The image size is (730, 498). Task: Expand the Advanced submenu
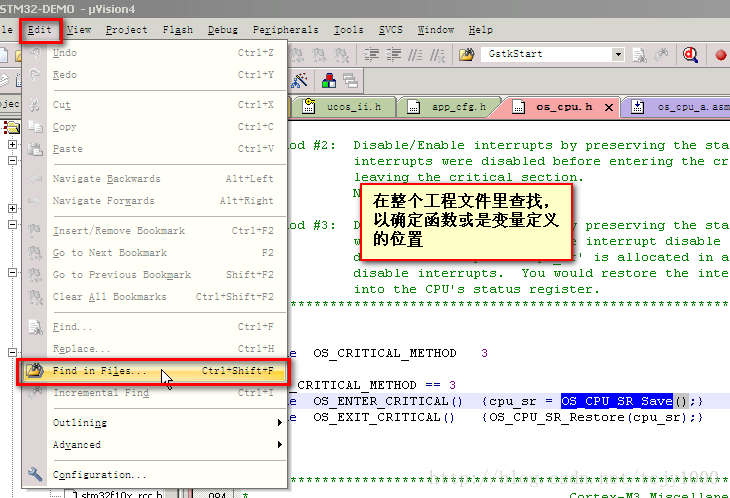coord(155,444)
